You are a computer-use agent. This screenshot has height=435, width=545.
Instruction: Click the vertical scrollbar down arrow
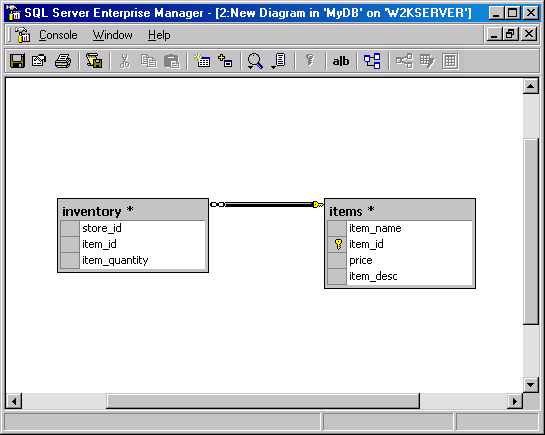click(530, 384)
